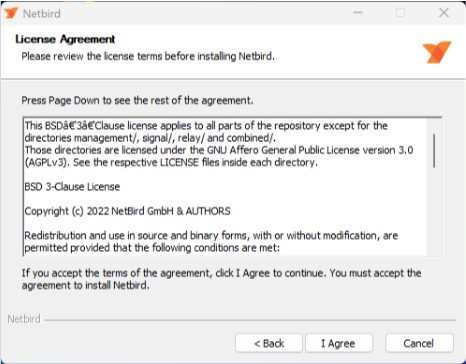
Task: Click 'Please review the license terms' subtitle
Action: (x=148, y=56)
